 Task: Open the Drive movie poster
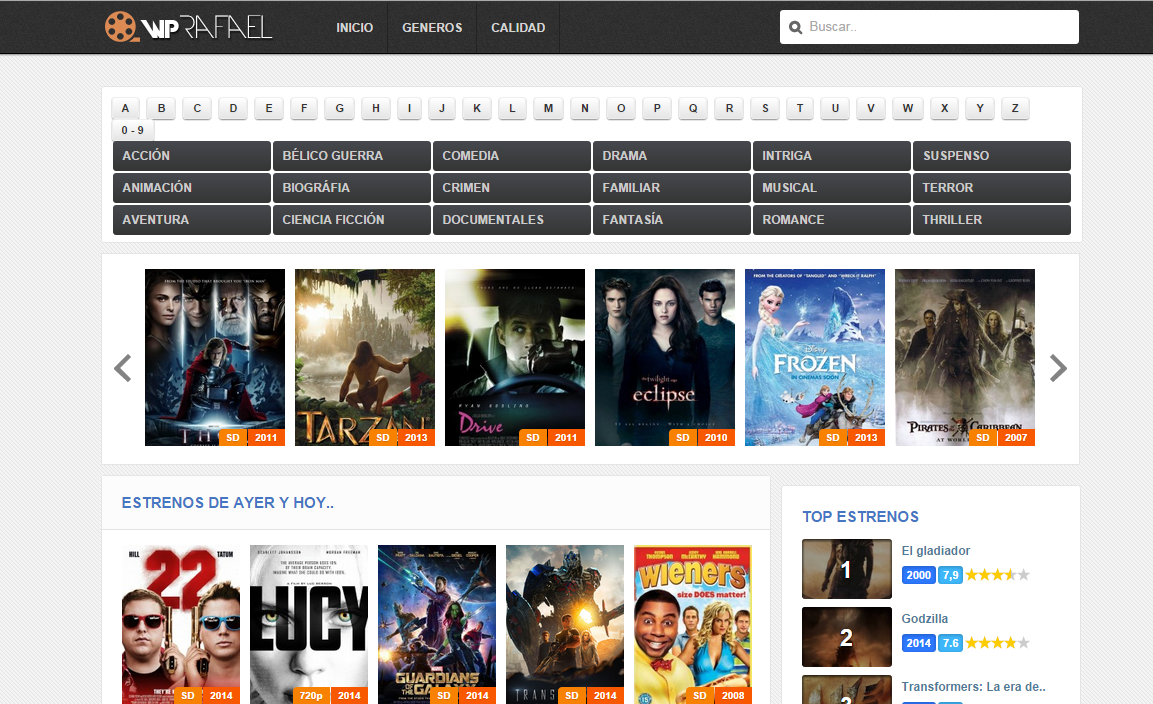pos(515,358)
